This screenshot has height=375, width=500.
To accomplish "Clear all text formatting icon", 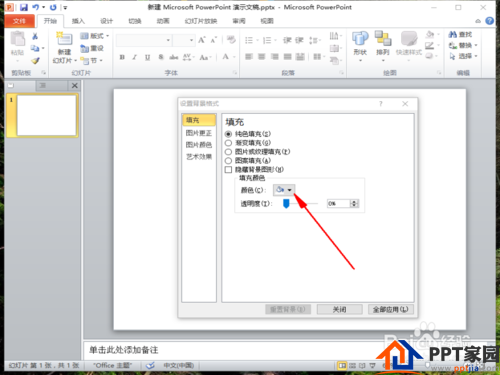I will pyautogui.click(x=231, y=40).
